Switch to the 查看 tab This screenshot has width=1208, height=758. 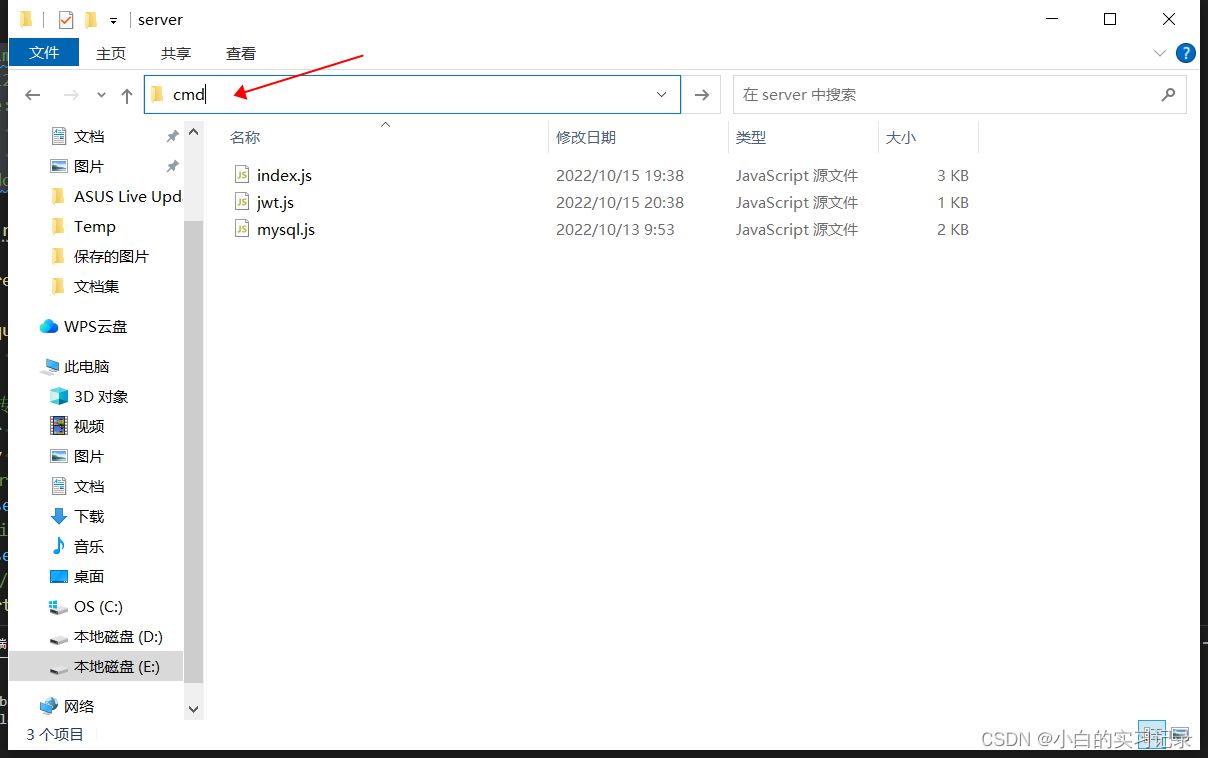[241, 53]
